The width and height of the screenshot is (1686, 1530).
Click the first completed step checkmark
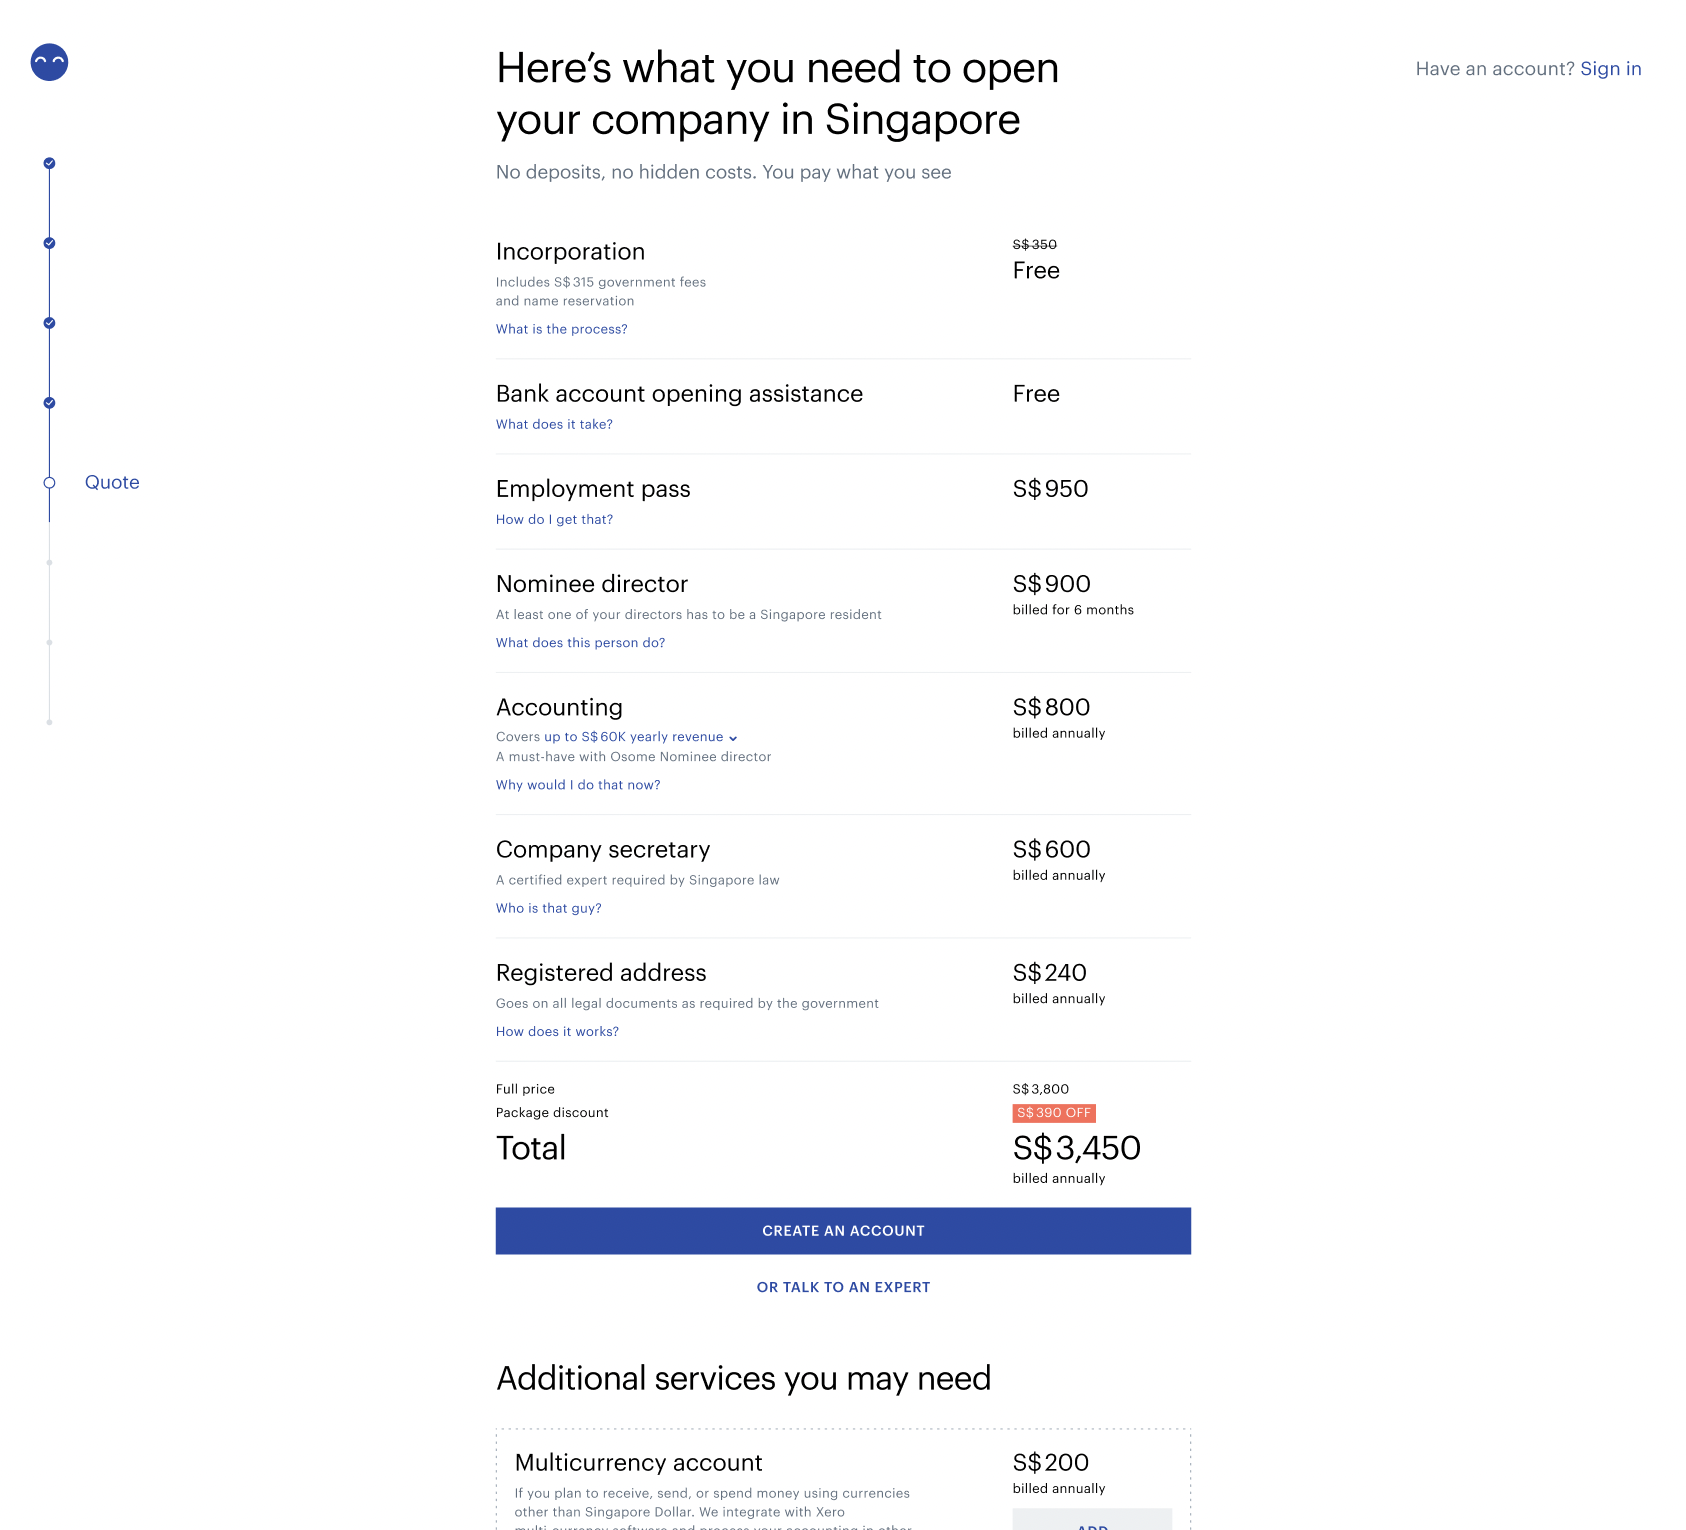pos(49,163)
